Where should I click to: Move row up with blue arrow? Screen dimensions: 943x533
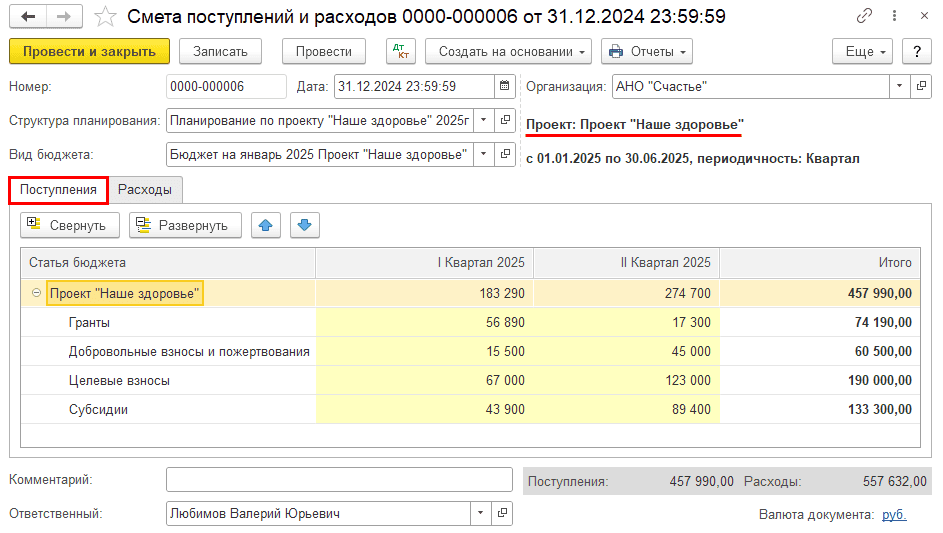pos(265,225)
